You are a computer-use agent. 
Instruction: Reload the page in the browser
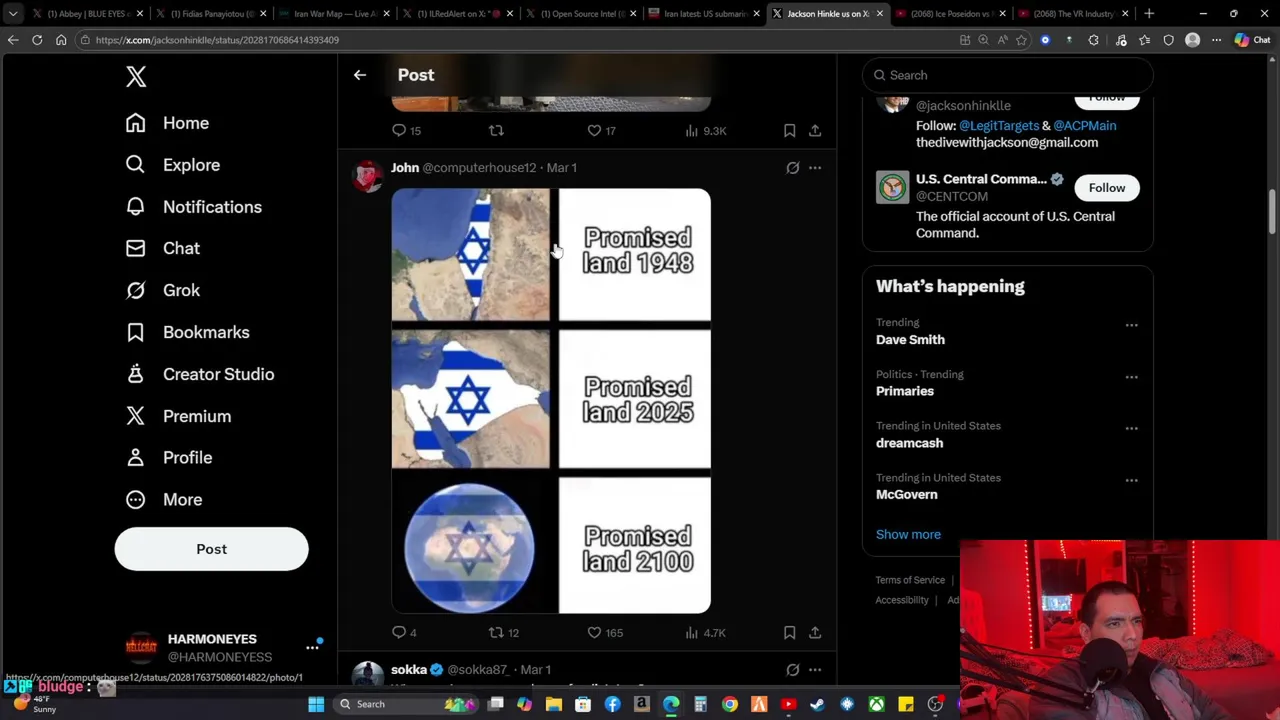37,40
